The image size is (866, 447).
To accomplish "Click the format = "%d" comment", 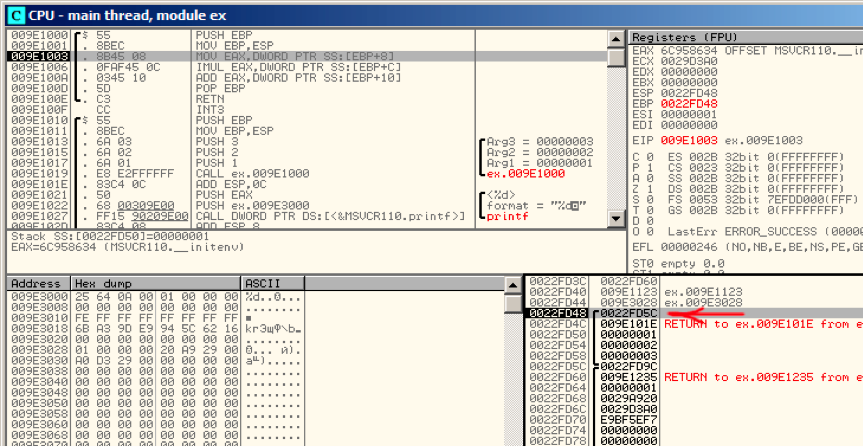I will 536,206.
